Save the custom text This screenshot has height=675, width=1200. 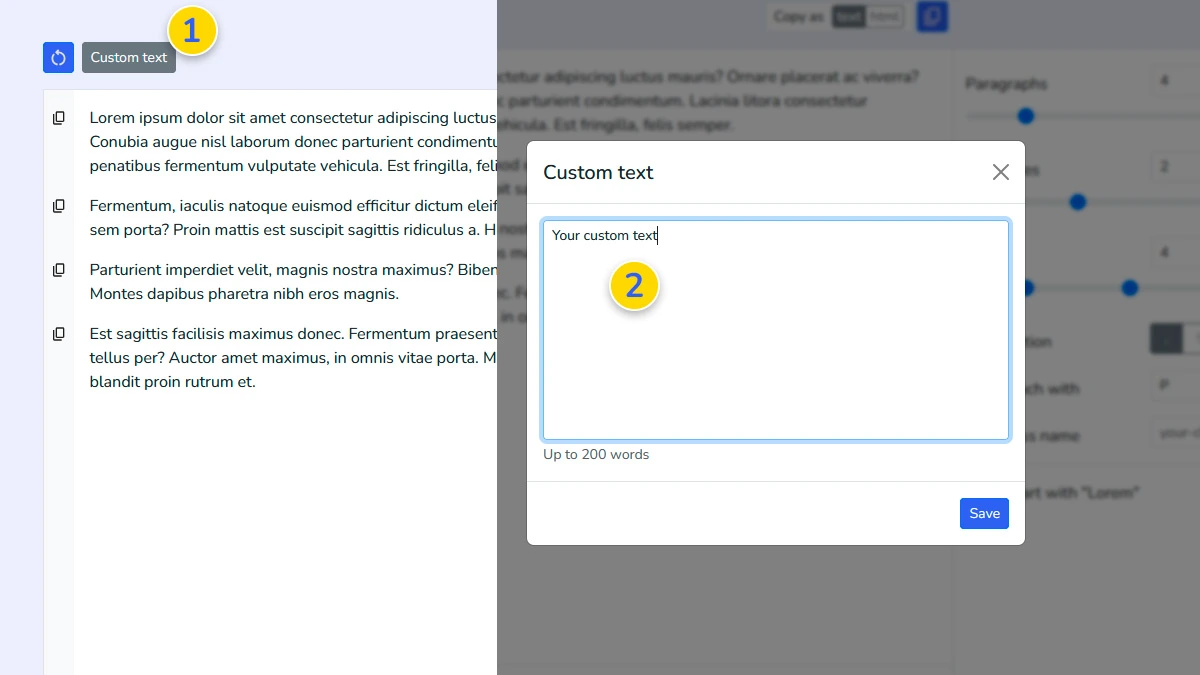[x=984, y=513]
